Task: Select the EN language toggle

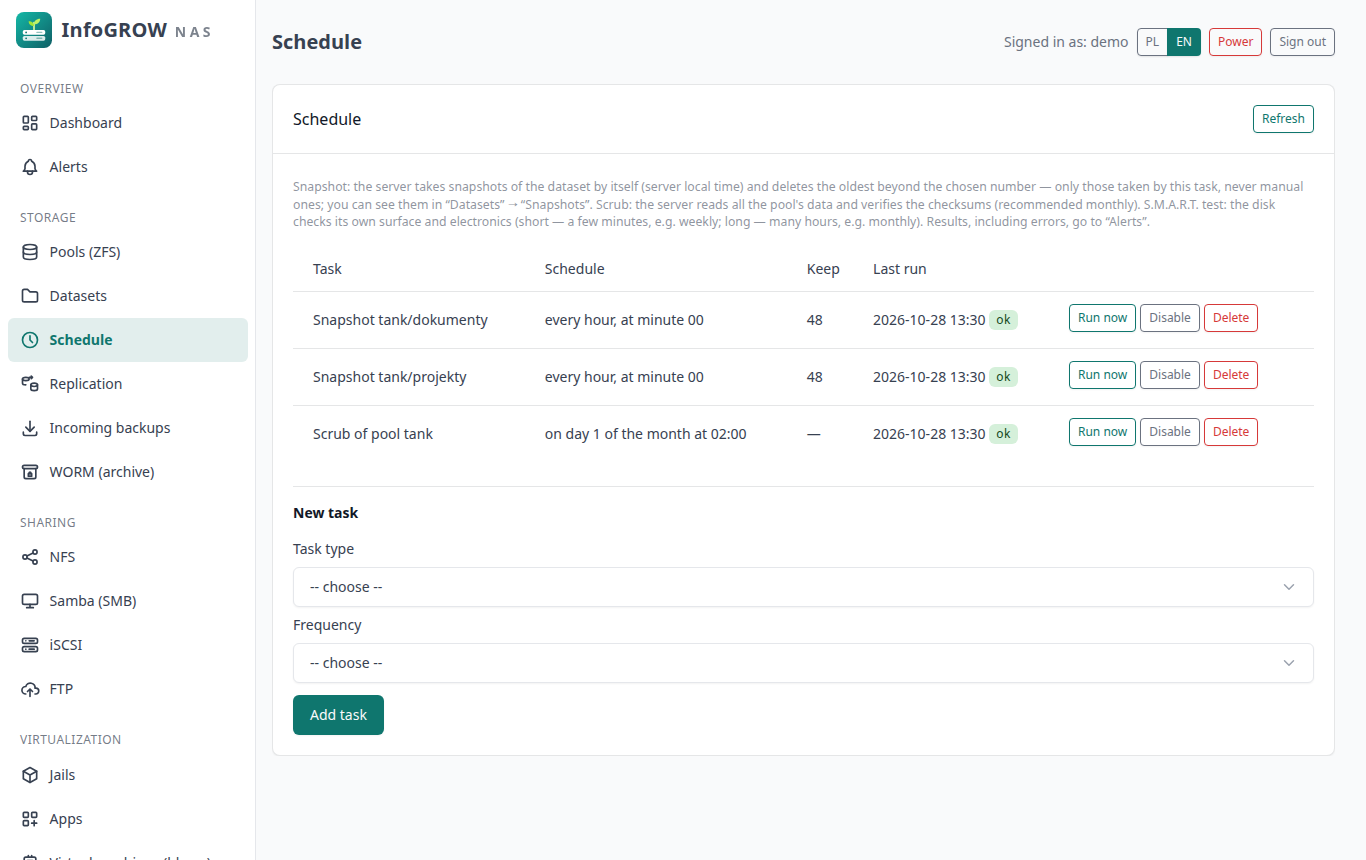Action: tap(1184, 42)
